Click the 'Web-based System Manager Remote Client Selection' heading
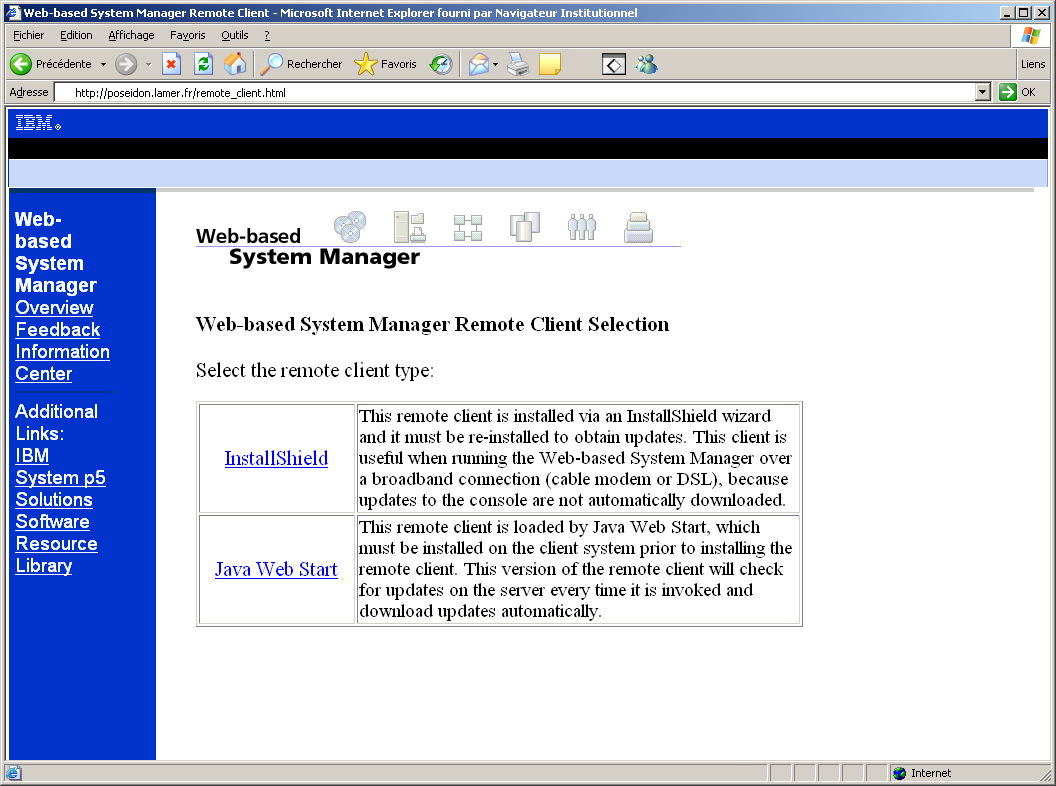 (432, 325)
